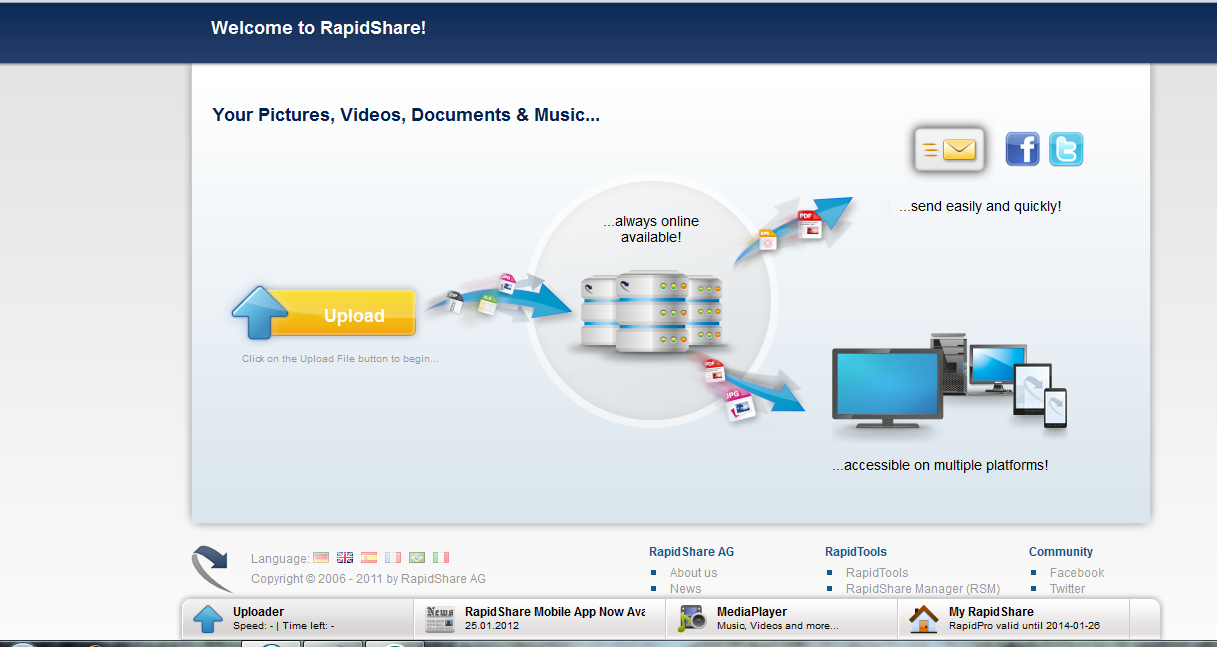Screen dimensions: 1217x647
Task: Click the Community footer heading
Action: 1061,552
